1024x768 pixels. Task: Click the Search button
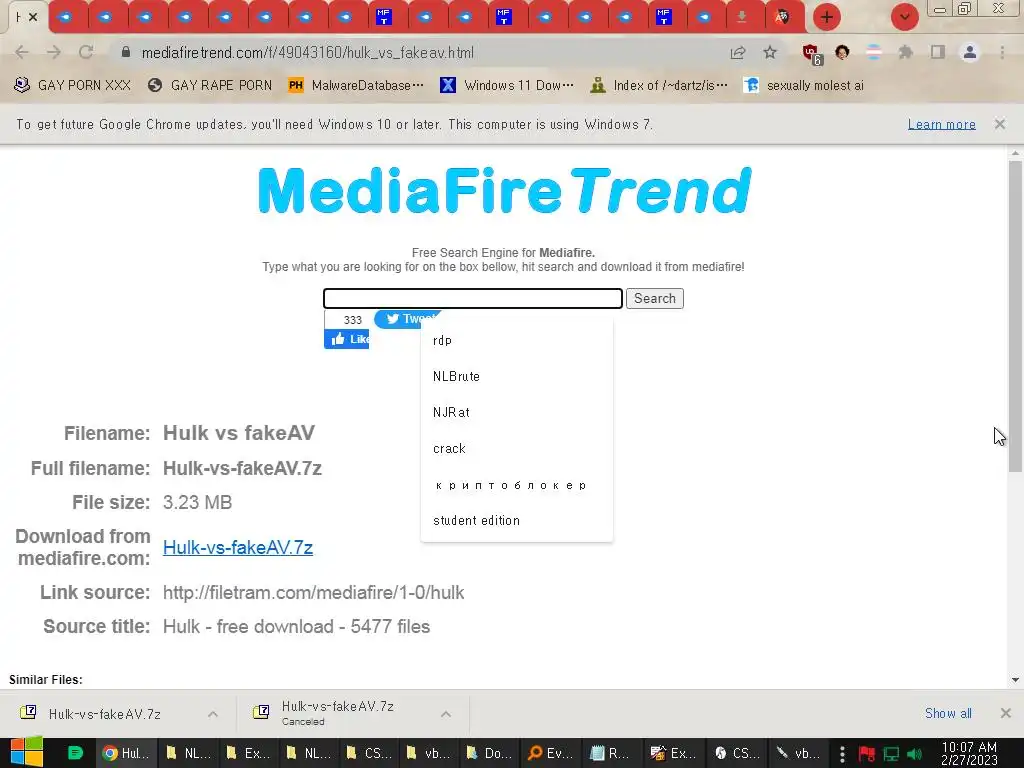pos(654,298)
